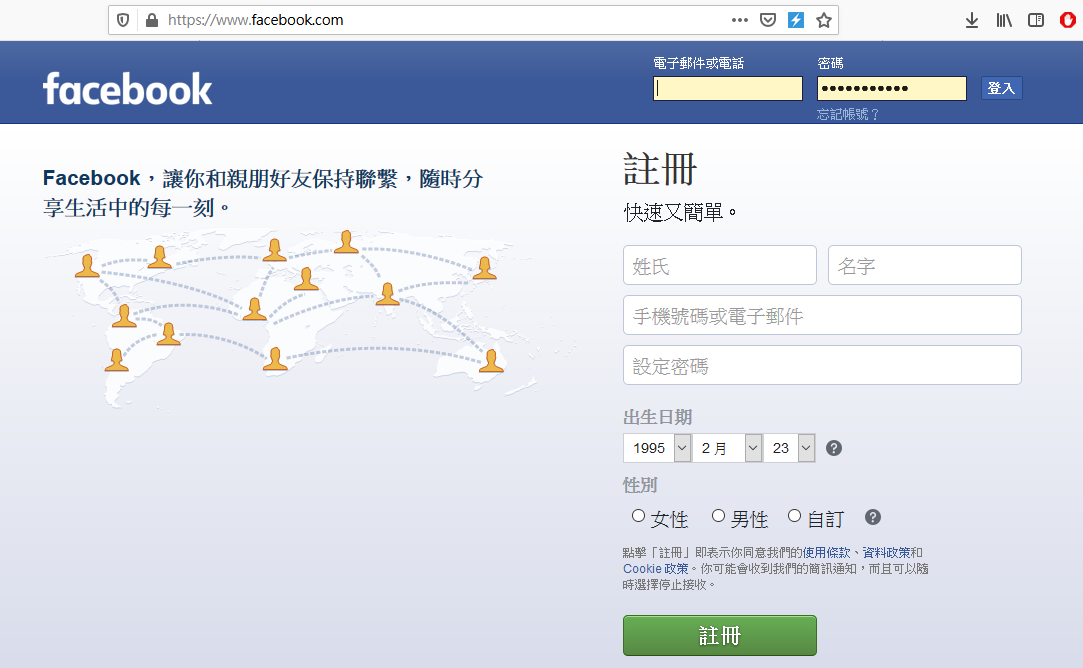Viewport: 1083px width, 668px height.
Task: Click the facebook logo
Action: pos(128,89)
